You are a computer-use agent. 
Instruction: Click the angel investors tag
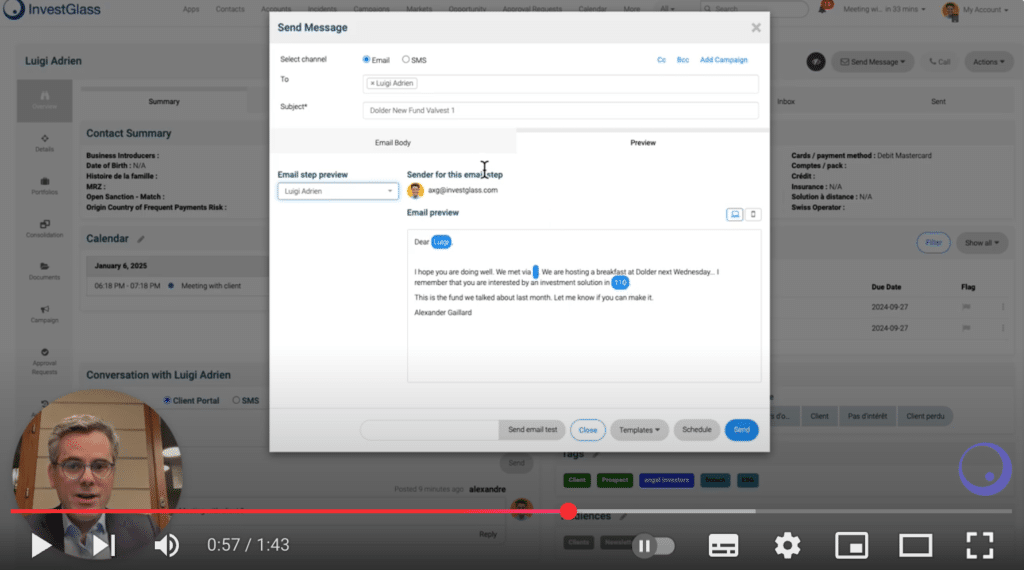point(666,480)
